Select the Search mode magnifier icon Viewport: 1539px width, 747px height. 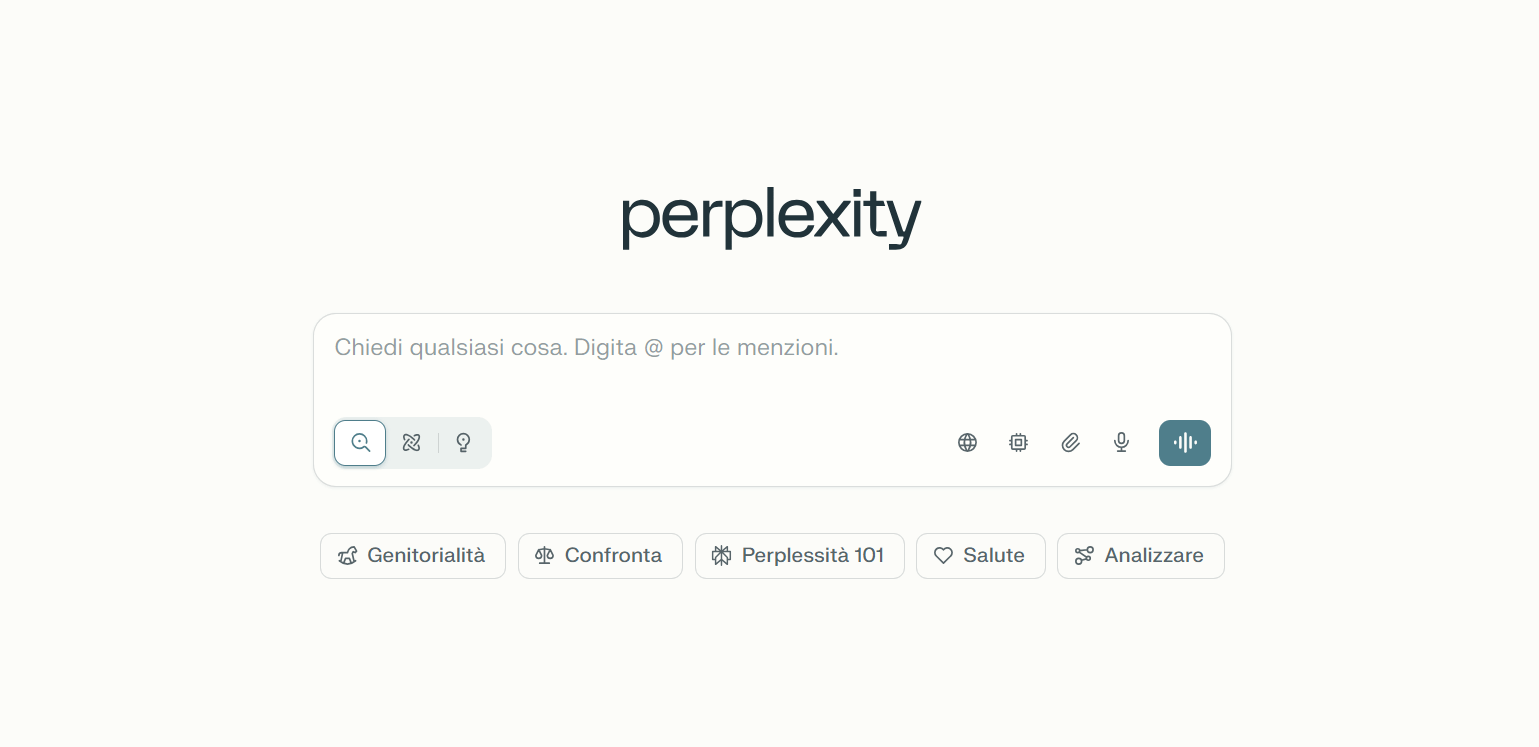(359, 442)
